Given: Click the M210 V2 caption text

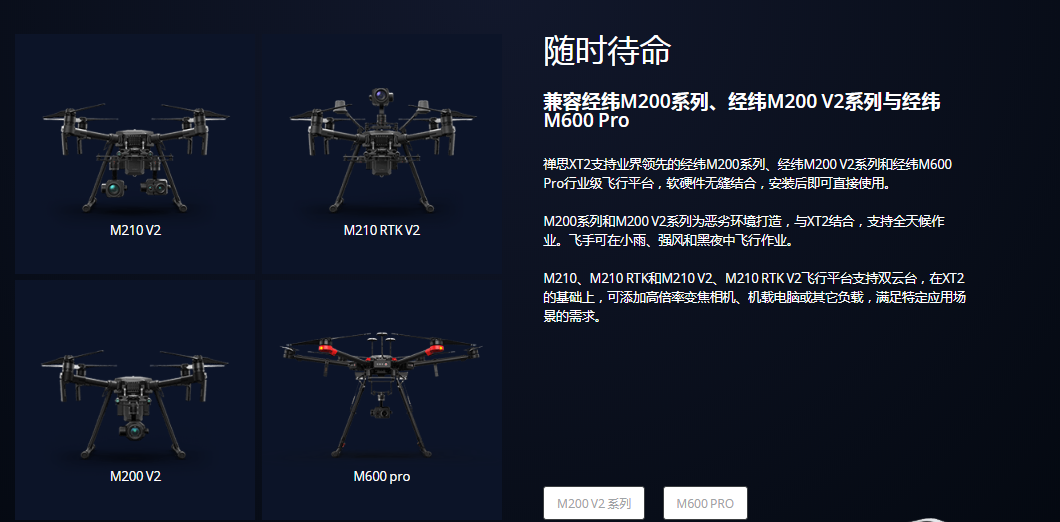Looking at the screenshot, I should point(136,230).
